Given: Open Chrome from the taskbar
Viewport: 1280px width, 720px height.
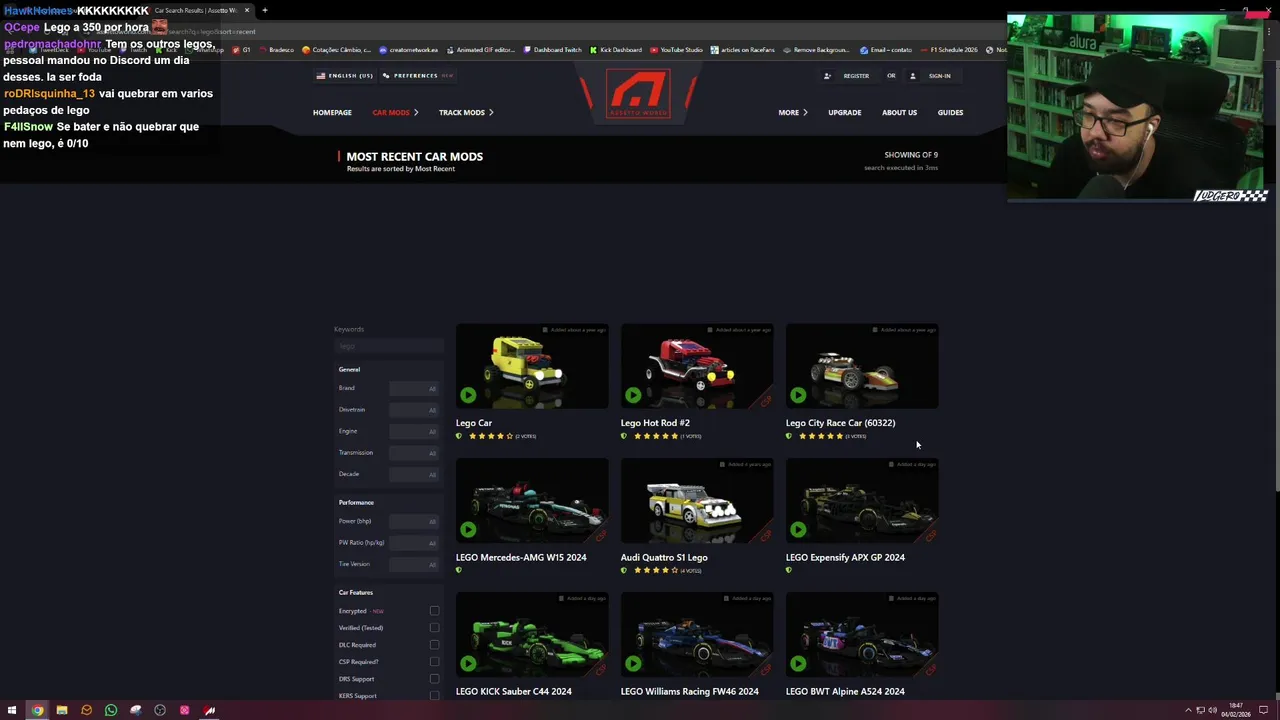Looking at the screenshot, I should [x=37, y=710].
